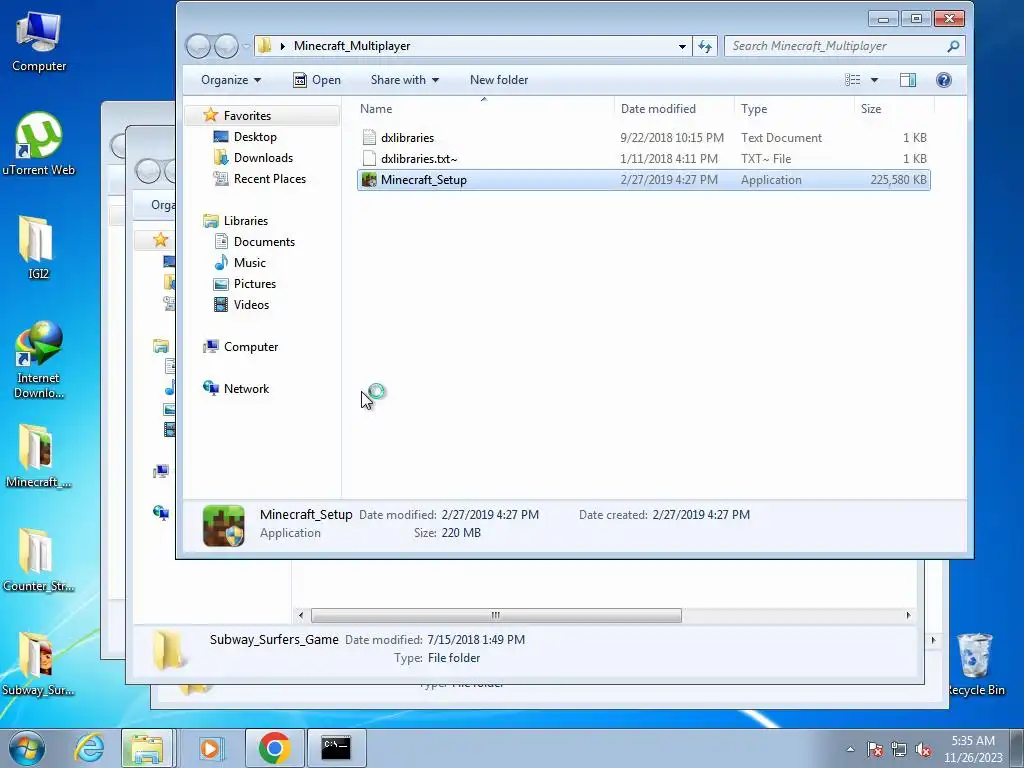Click the Subway_Surfers_Game folder icon in background details pane

coord(168,650)
